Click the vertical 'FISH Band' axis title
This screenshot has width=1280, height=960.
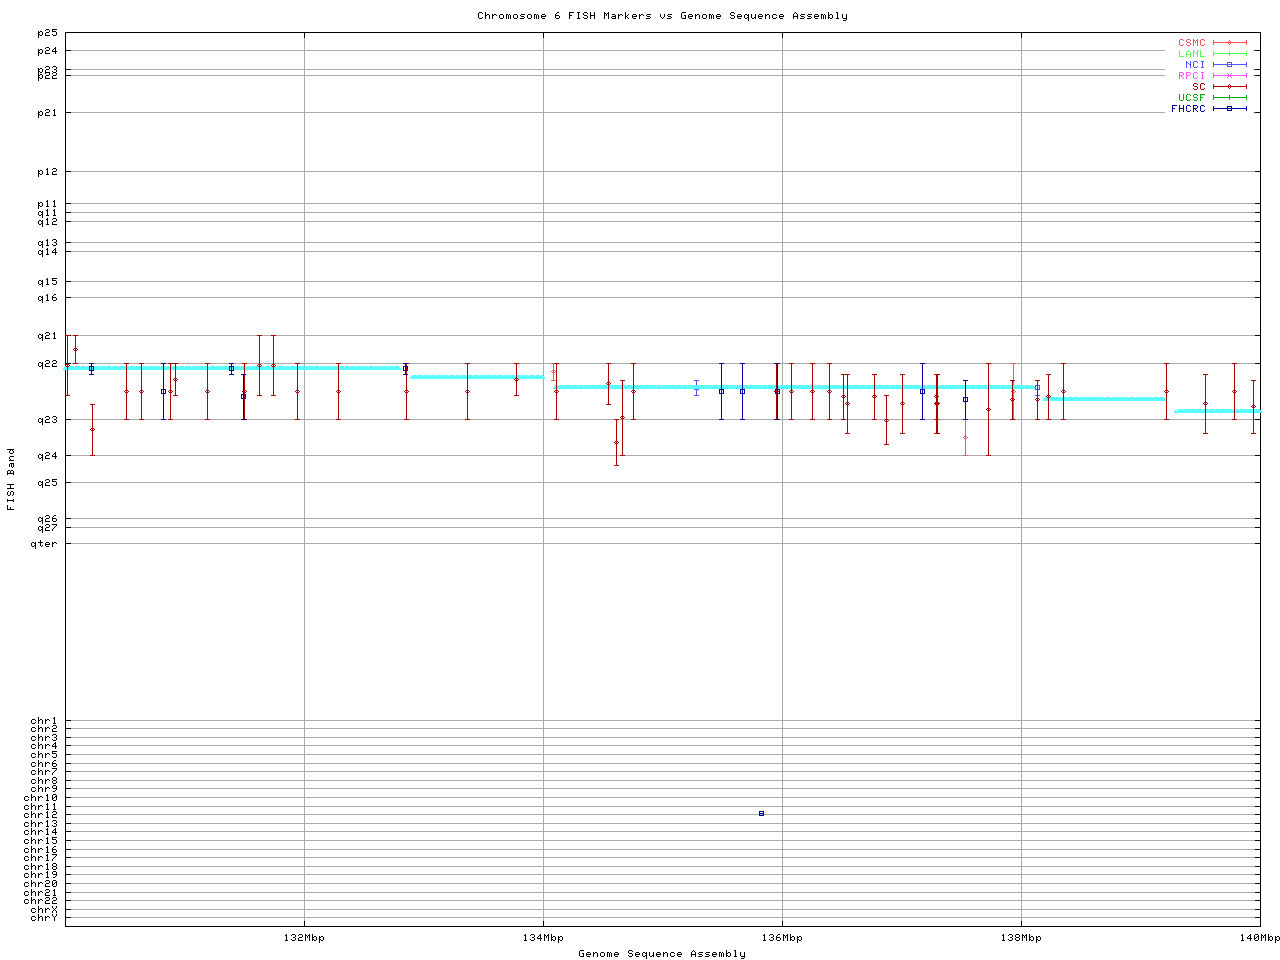pyautogui.click(x=12, y=479)
